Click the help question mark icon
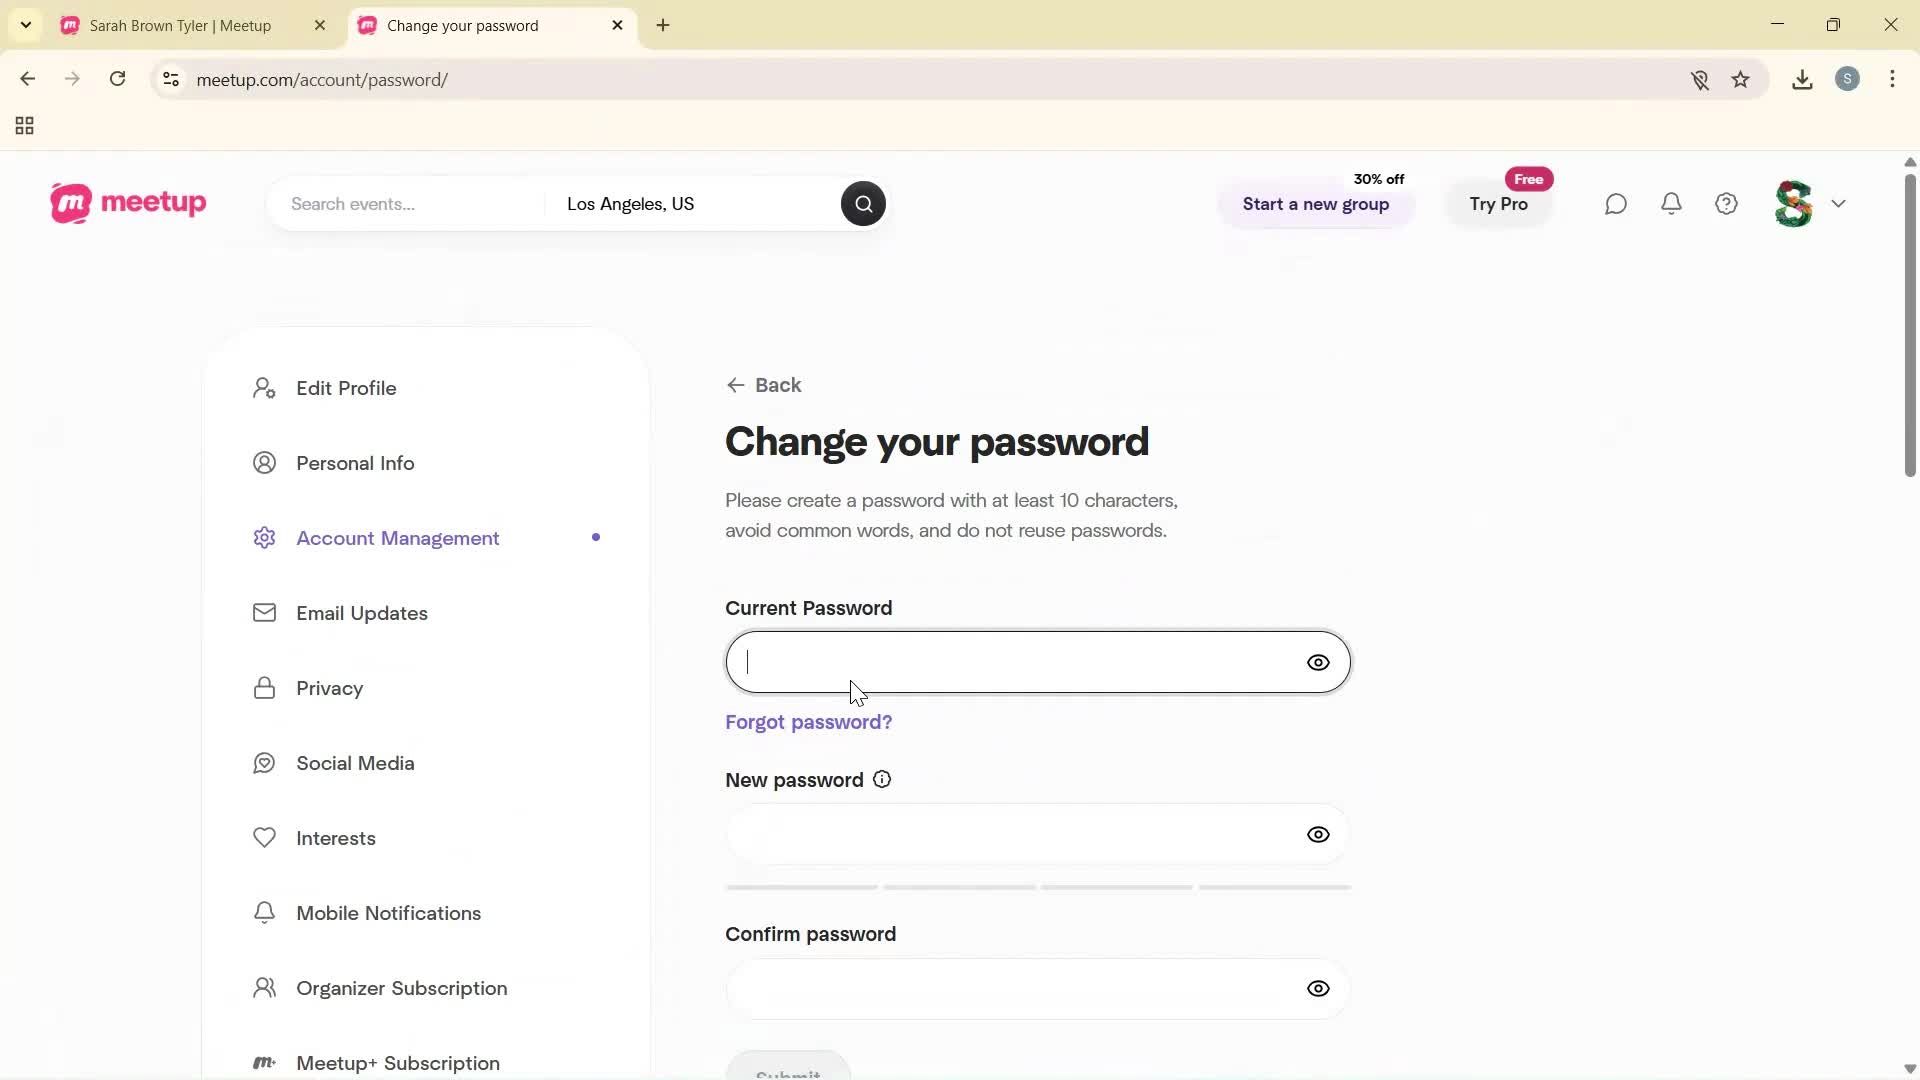The width and height of the screenshot is (1920, 1080). 1726,203
